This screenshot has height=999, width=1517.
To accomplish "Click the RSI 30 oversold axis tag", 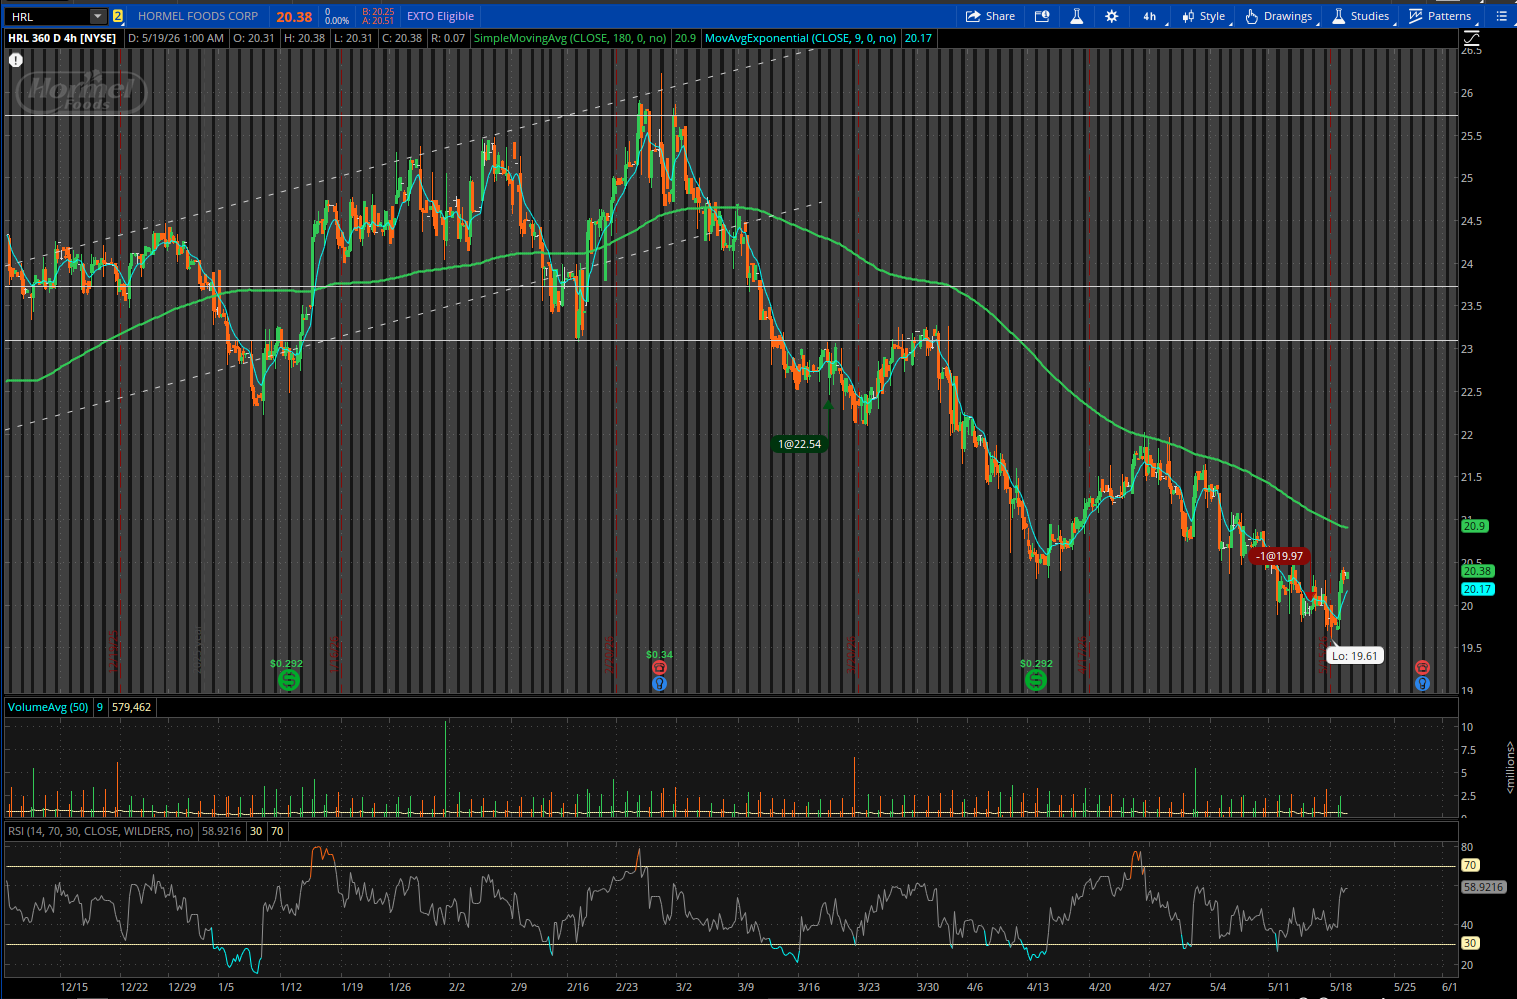I will [1470, 943].
